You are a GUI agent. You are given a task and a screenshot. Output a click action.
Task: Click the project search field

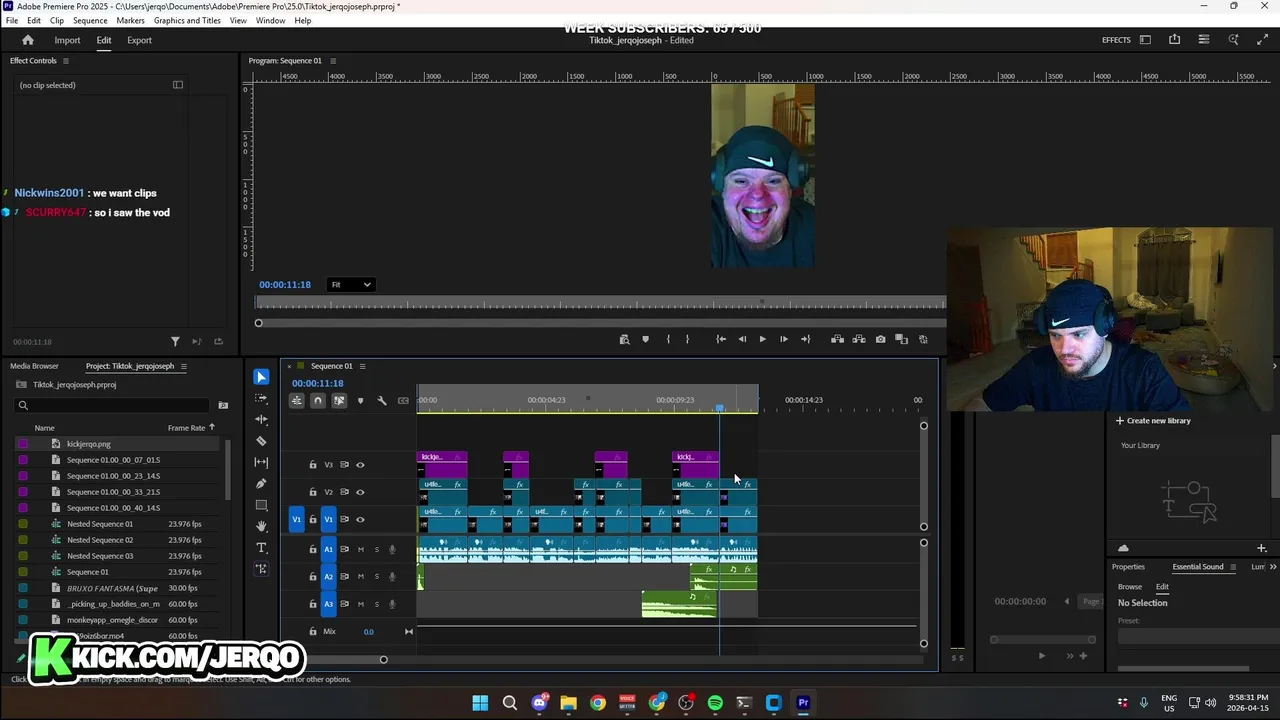(x=113, y=405)
